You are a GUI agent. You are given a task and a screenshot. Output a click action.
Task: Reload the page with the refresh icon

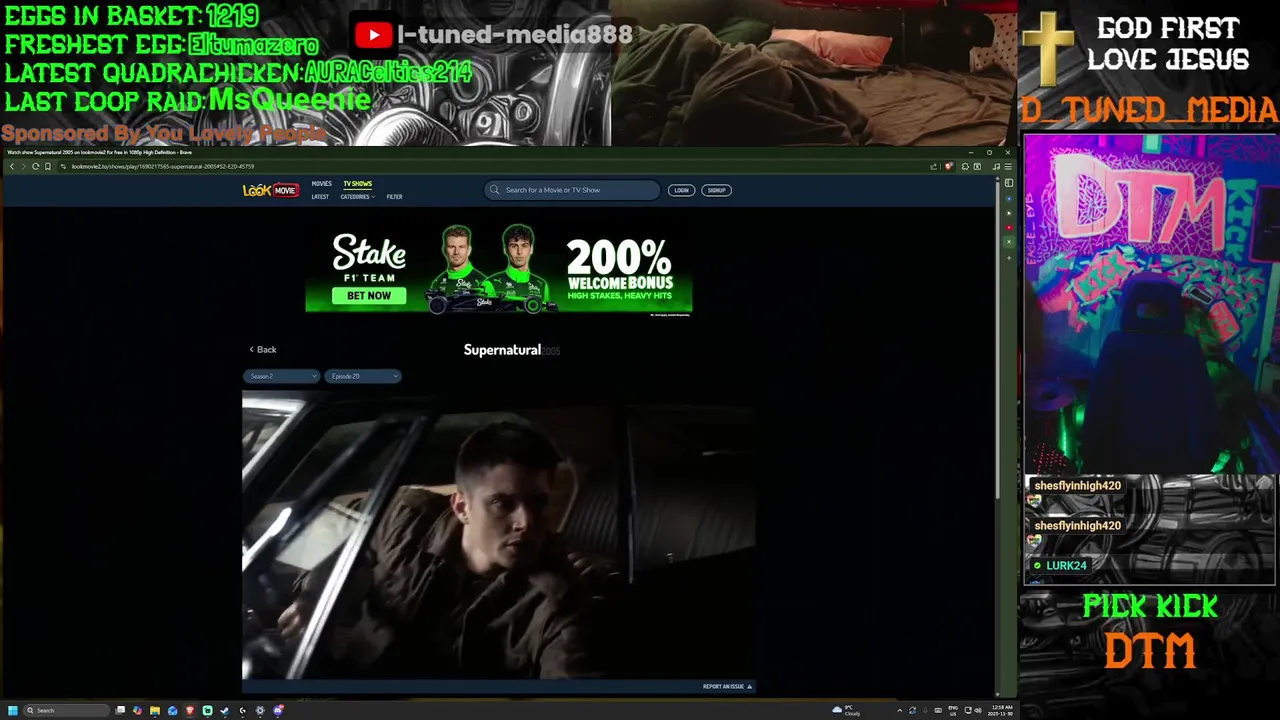[35, 166]
